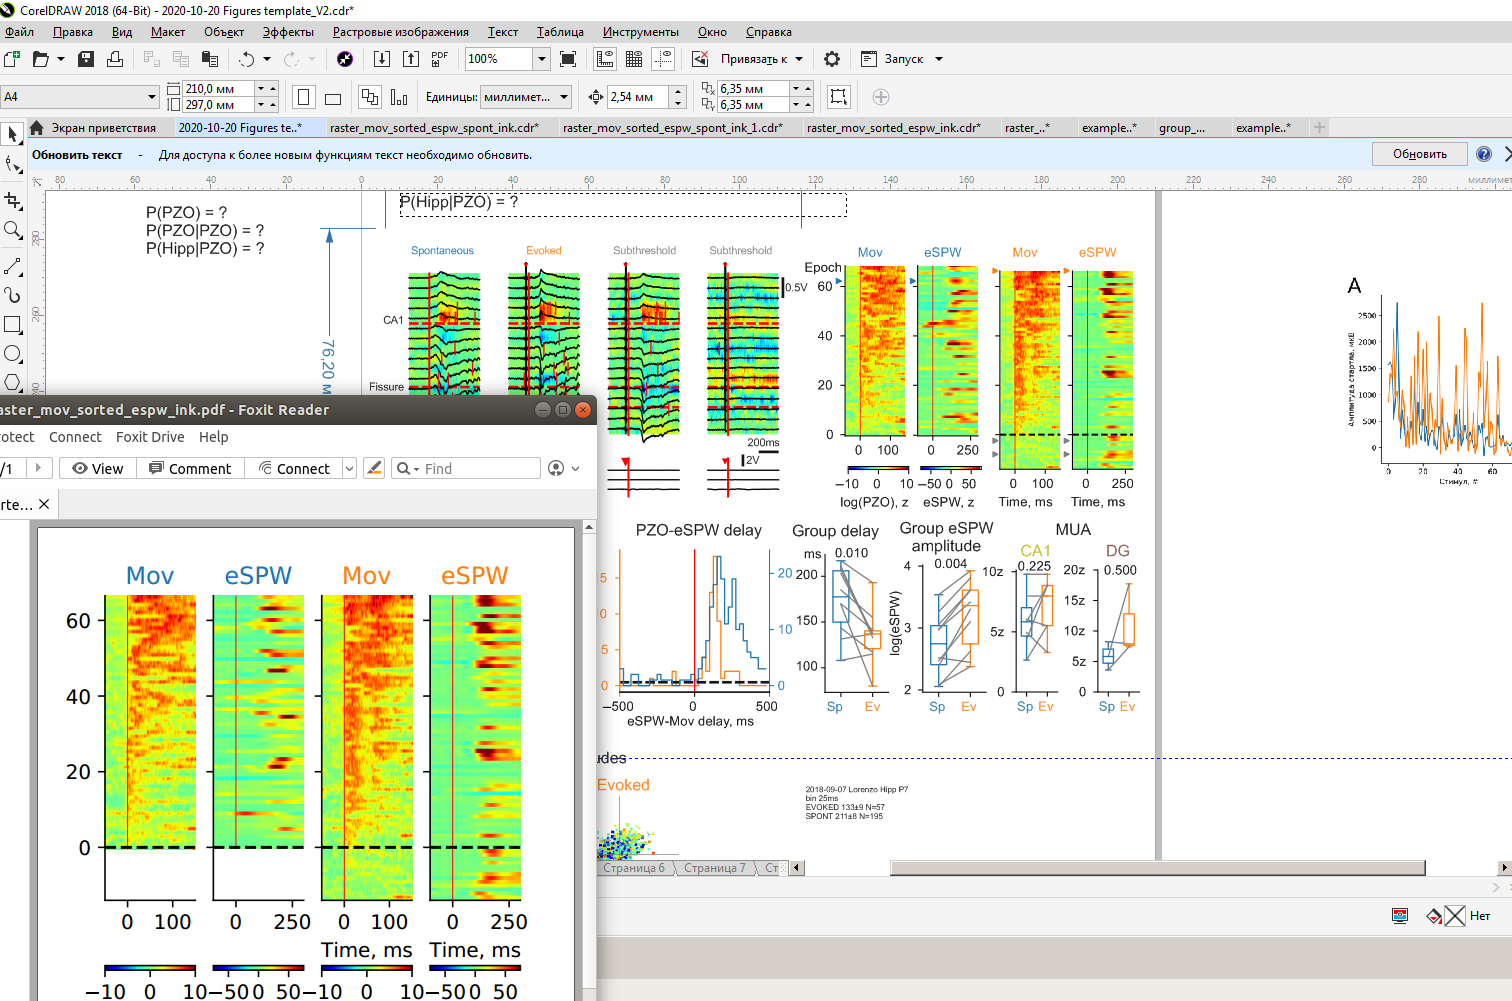Screen dimensions: 1512x1001
Task: Open the zoom level 100% dropdown
Action: (x=541, y=59)
